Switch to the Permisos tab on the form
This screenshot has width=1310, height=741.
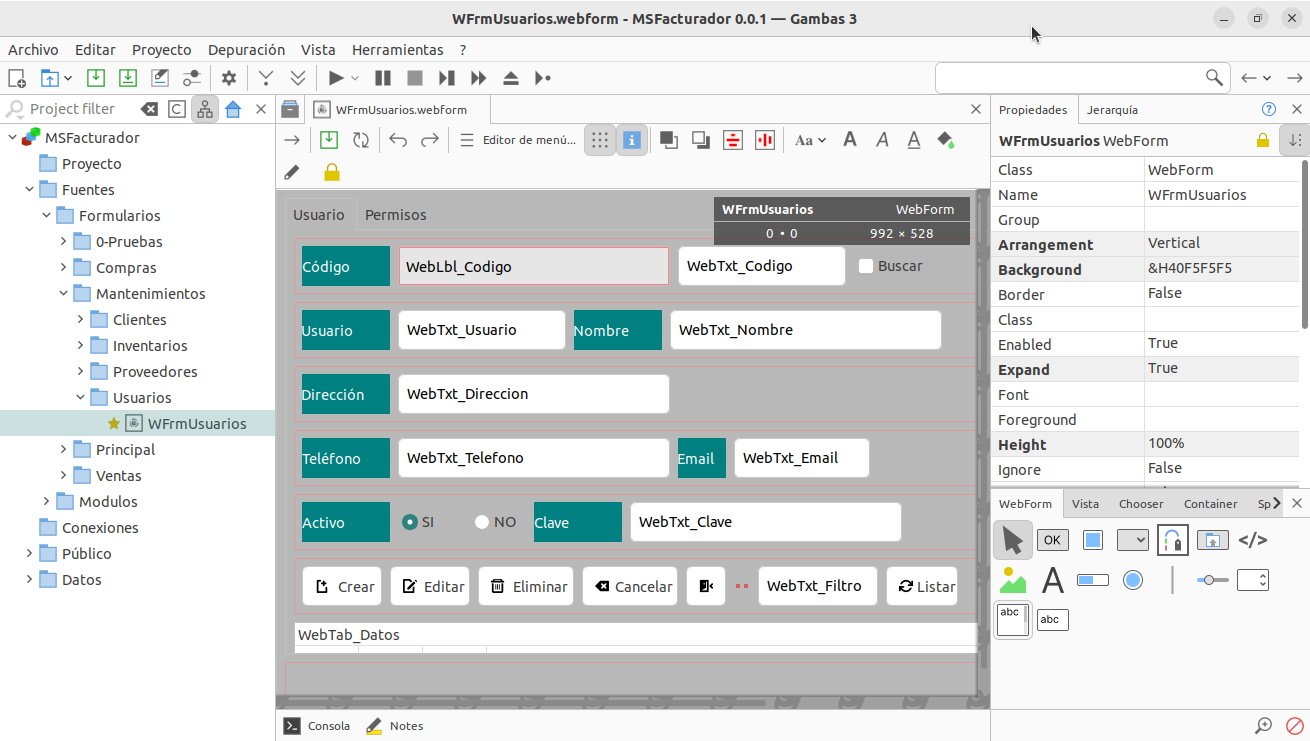[x=396, y=215]
